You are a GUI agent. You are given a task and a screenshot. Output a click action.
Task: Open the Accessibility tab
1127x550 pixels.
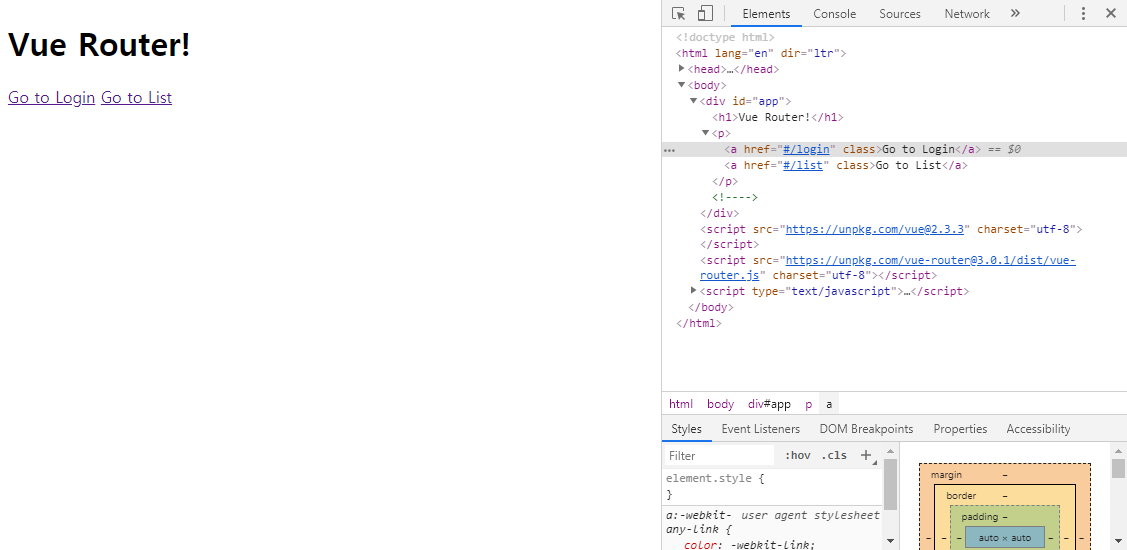[x=1038, y=428]
